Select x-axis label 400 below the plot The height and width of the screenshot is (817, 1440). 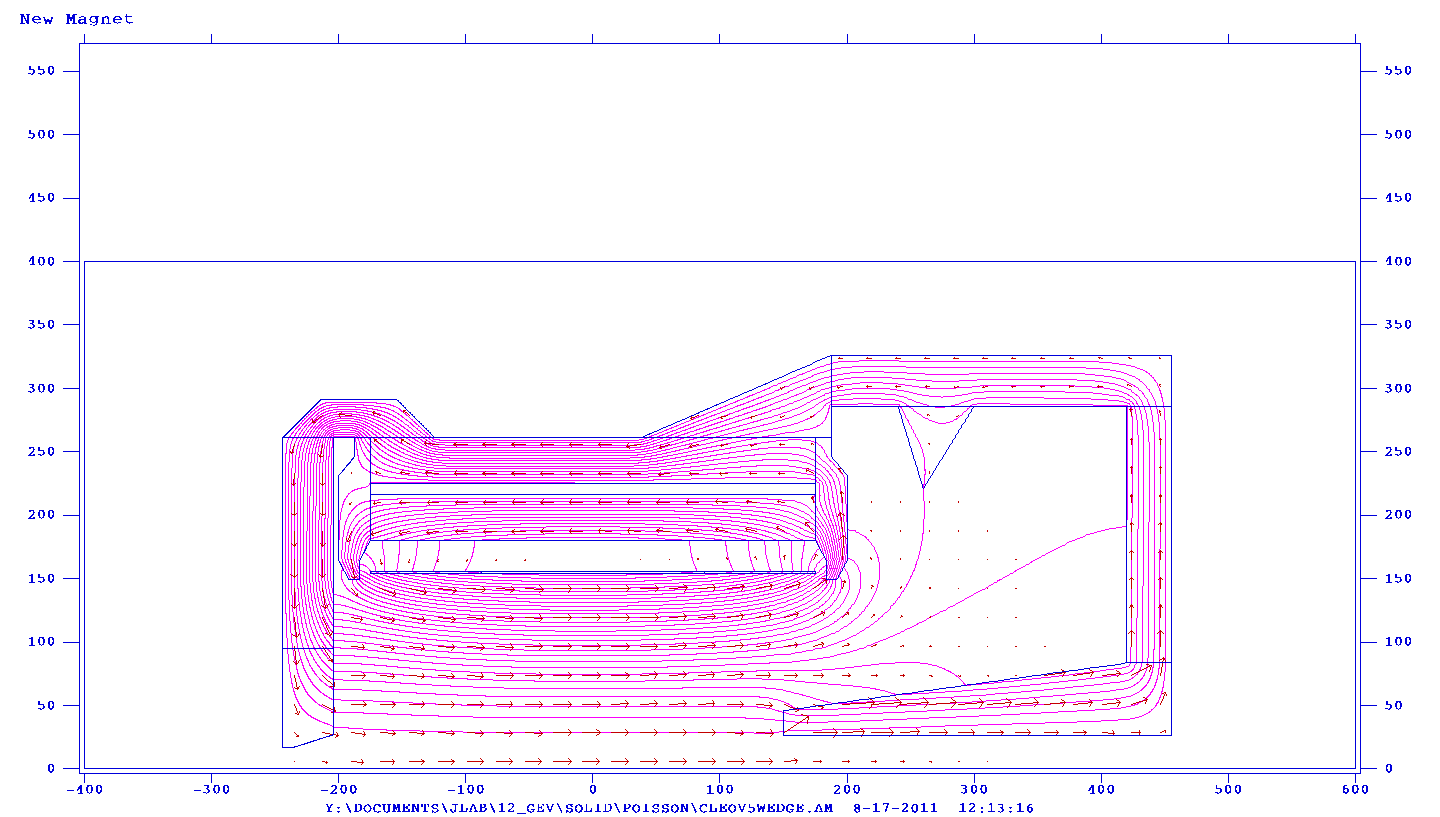tap(1101, 789)
